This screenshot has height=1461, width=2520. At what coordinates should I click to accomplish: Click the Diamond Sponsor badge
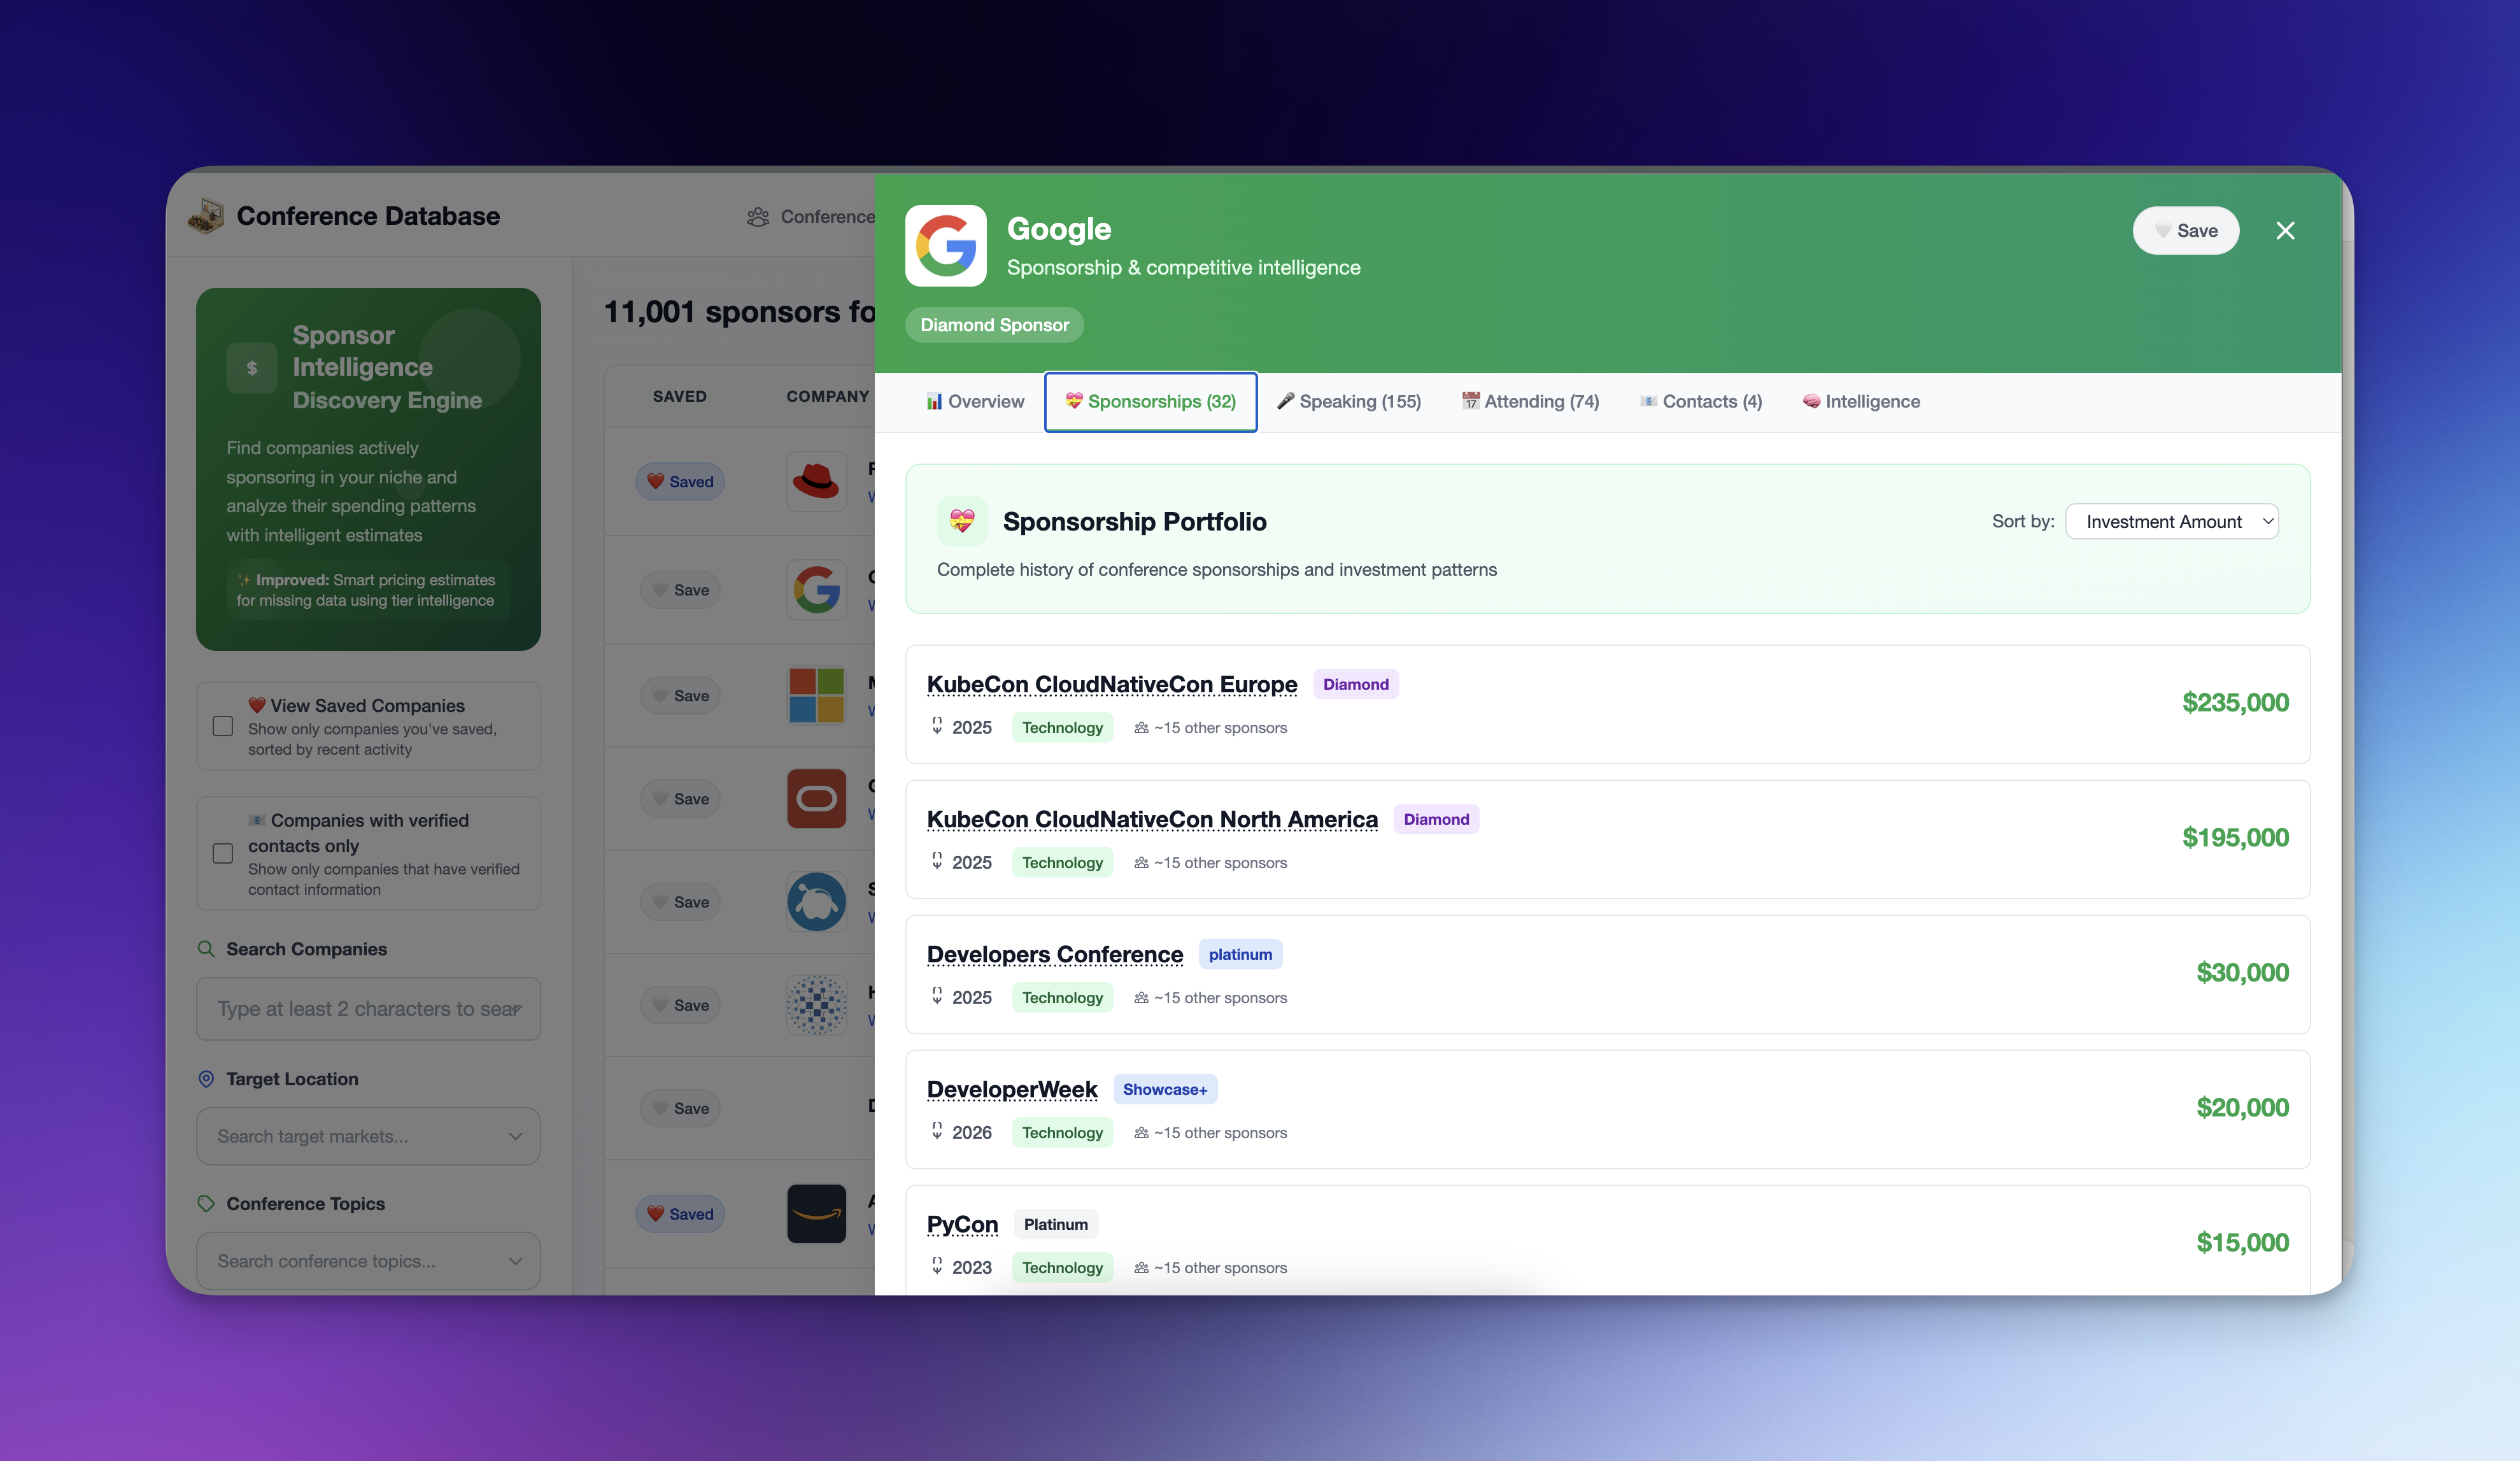pos(994,325)
